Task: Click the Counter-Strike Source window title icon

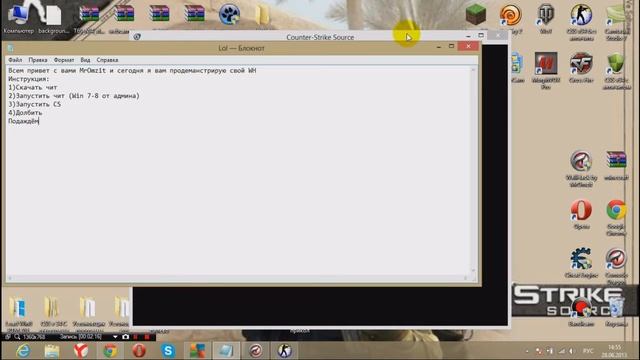Action: click(x=137, y=37)
